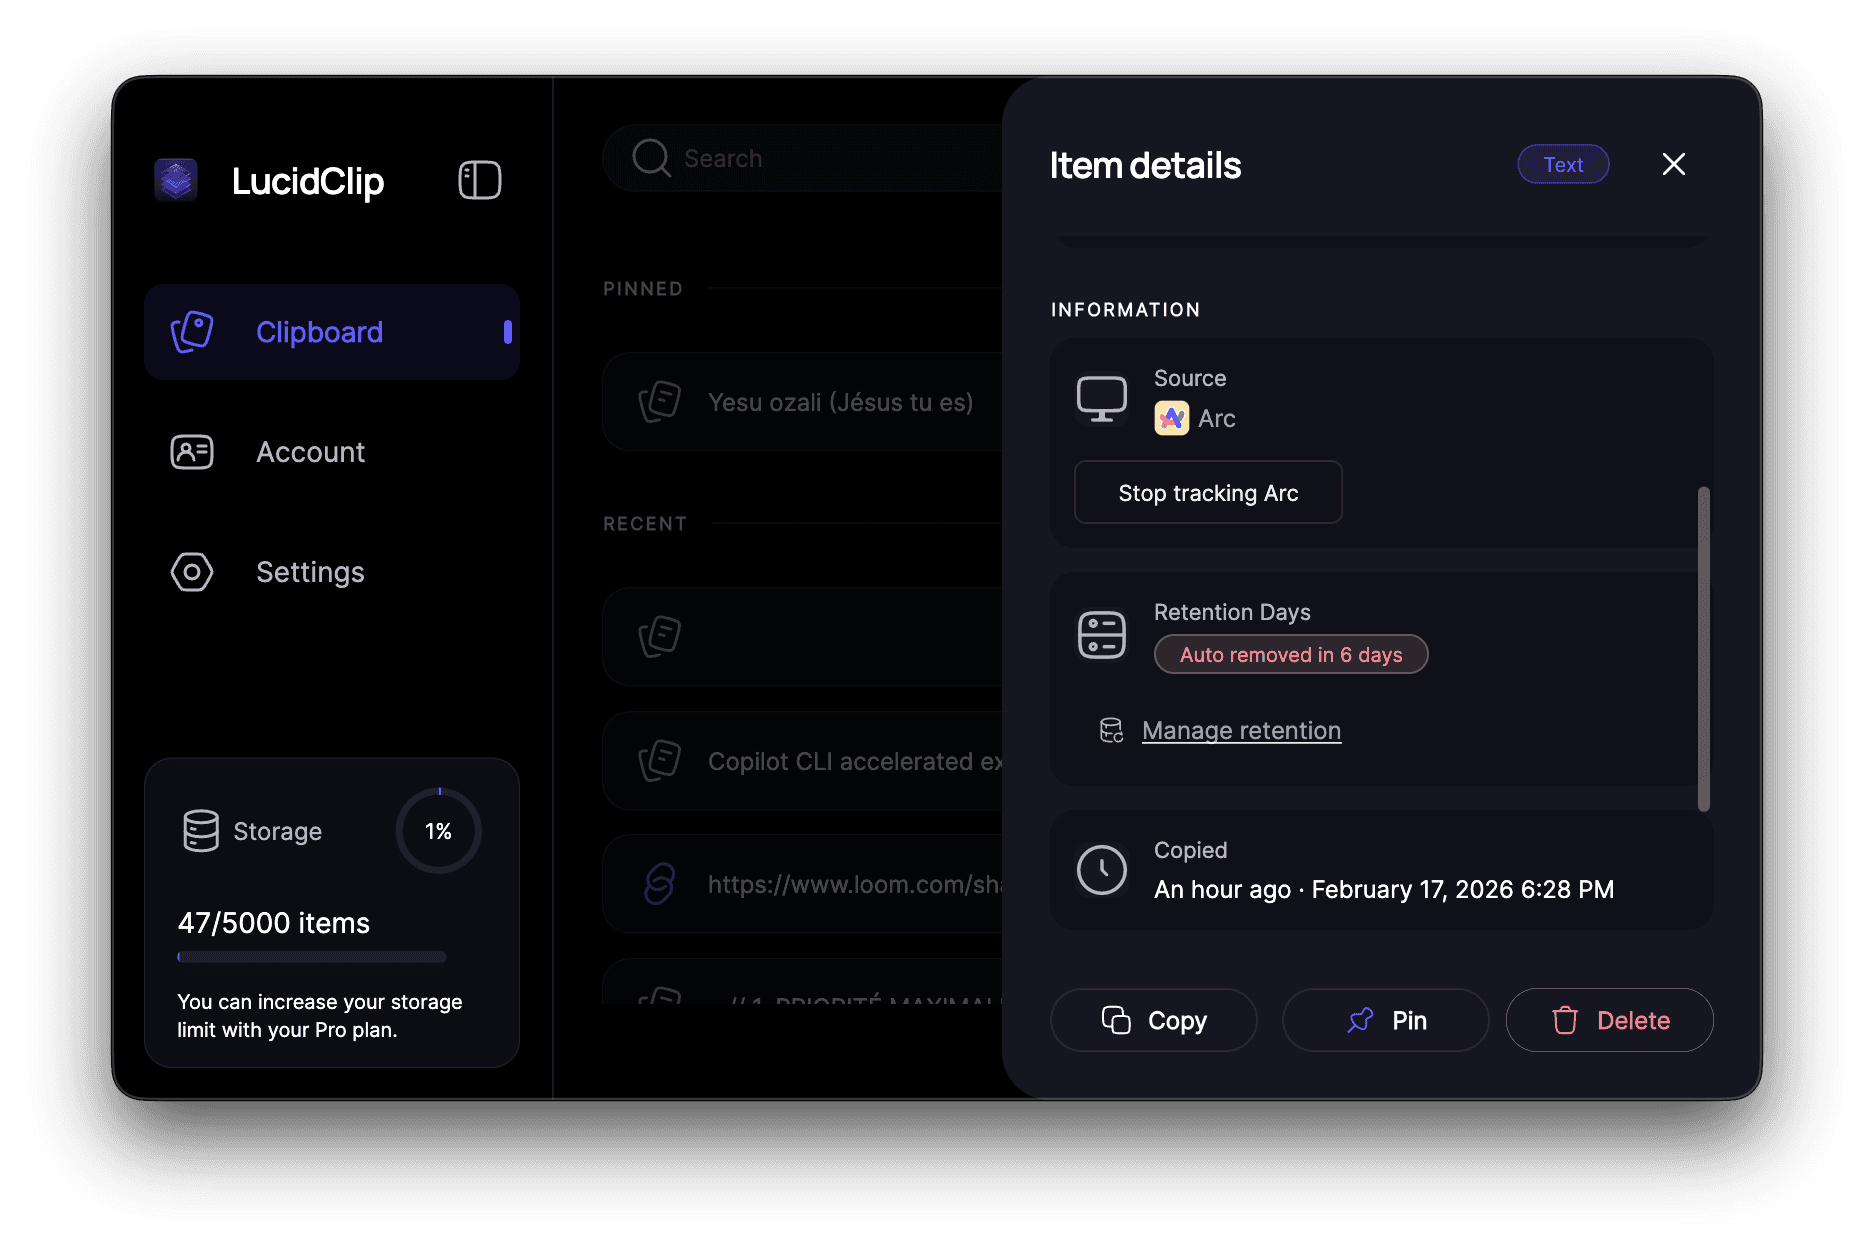Screen dimensions: 1874x1248
Task: Collapse the RECENT section
Action: point(645,523)
